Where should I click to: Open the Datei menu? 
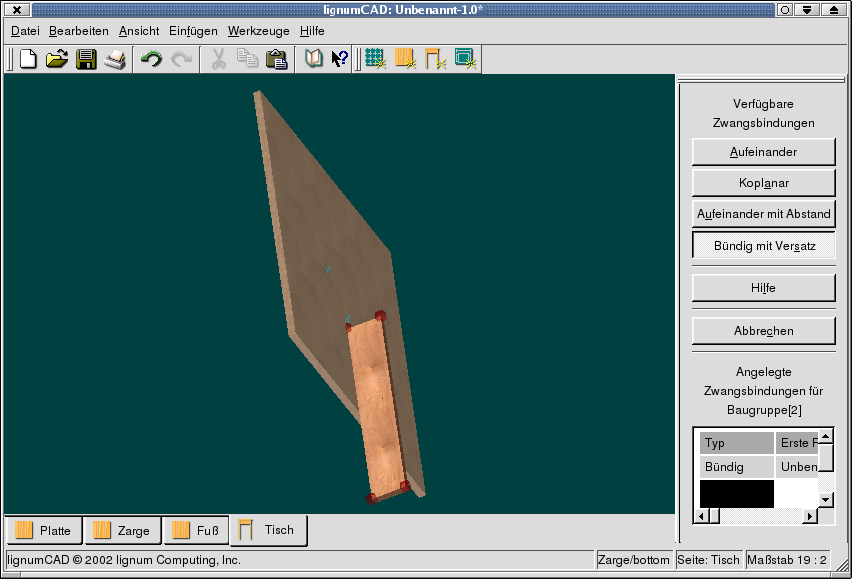click(x=25, y=31)
